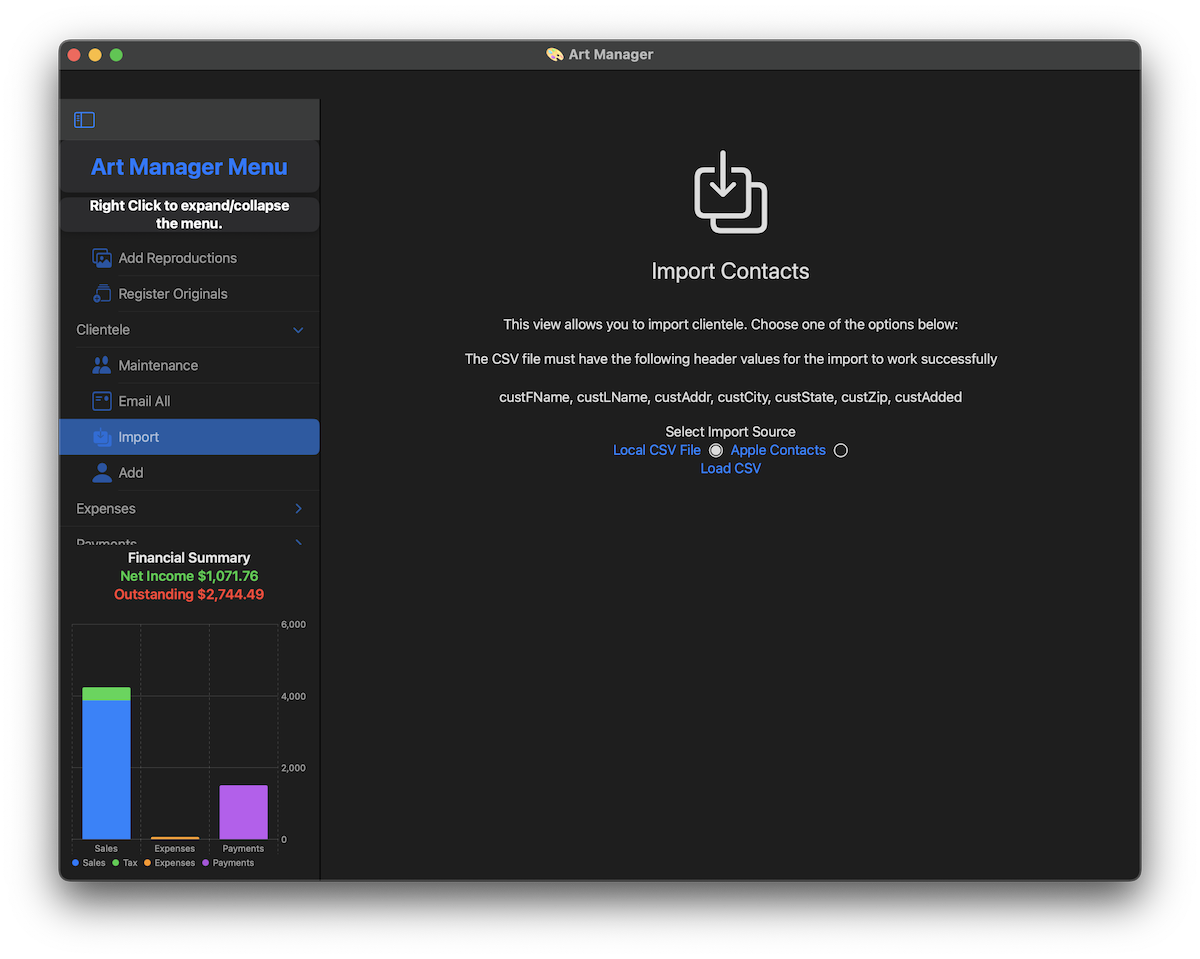1200x959 pixels.
Task: Click the Load CSV link
Action: tap(730, 469)
